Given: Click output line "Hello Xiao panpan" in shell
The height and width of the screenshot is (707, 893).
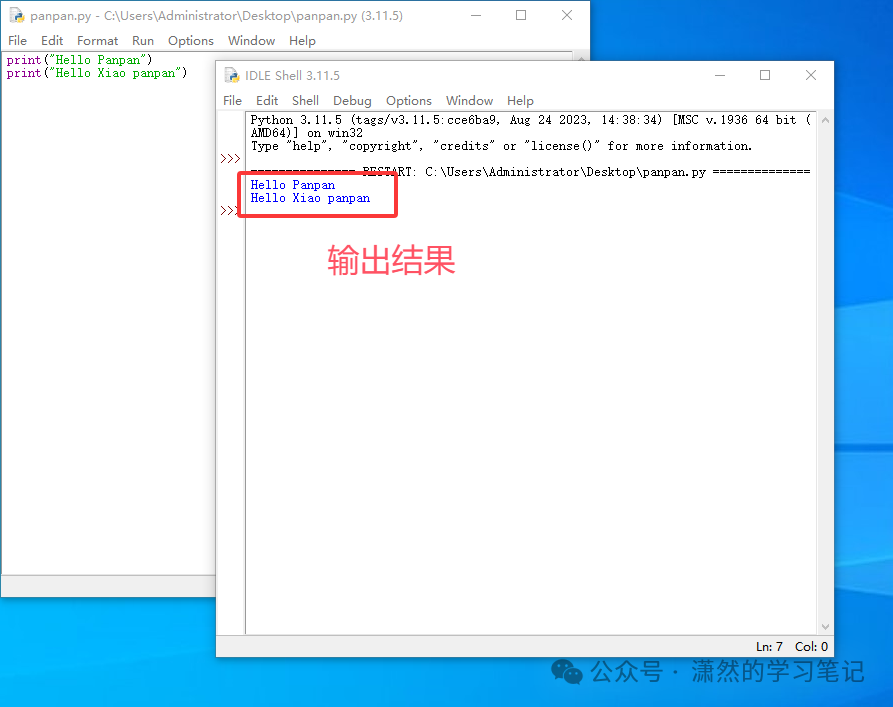Looking at the screenshot, I should click(310, 198).
